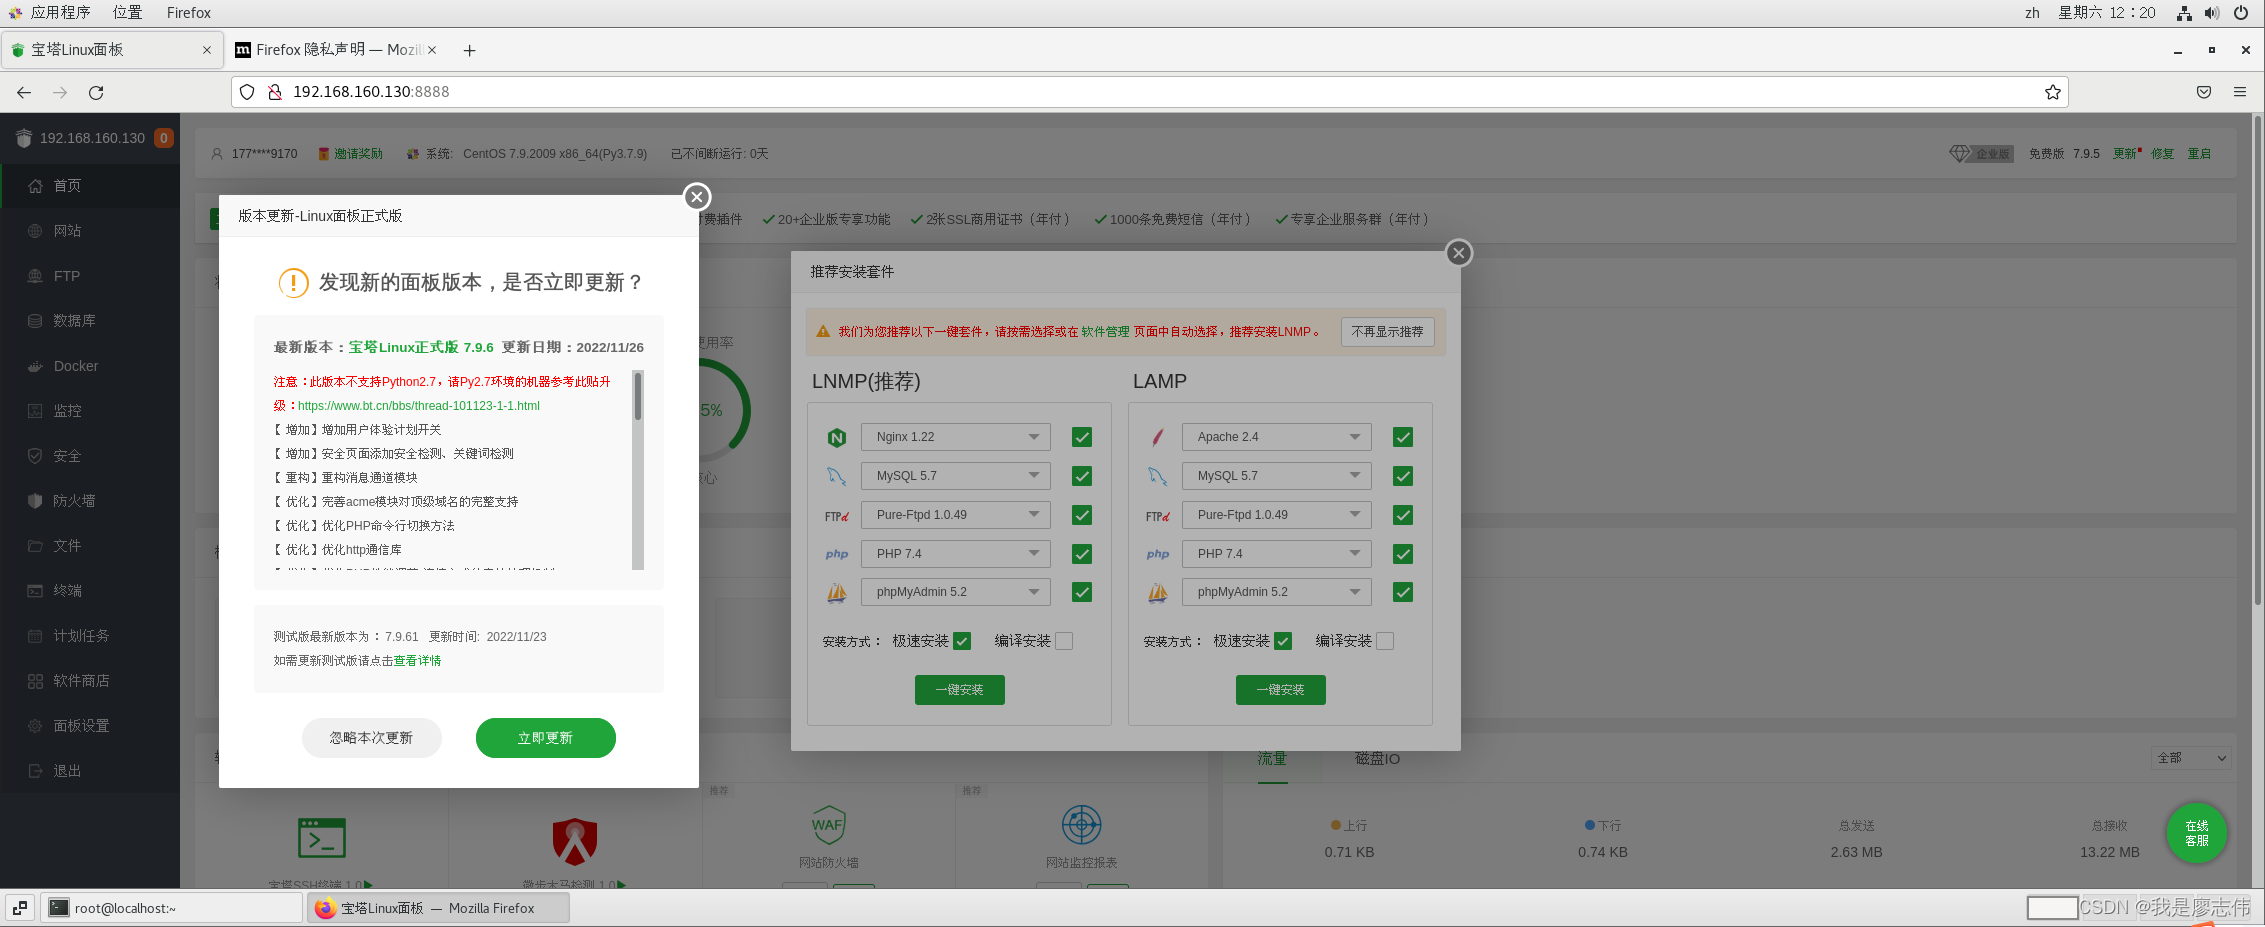The width and height of the screenshot is (2265, 927).
Task: Uncheck LNMP phpMyAdmin 5.2 checkbox
Action: coord(1082,592)
